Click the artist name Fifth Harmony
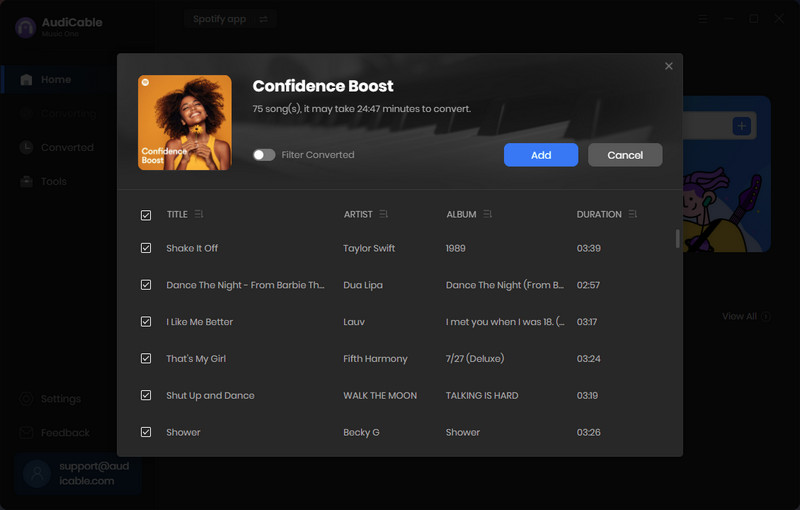The height and width of the screenshot is (510, 800). (x=375, y=359)
